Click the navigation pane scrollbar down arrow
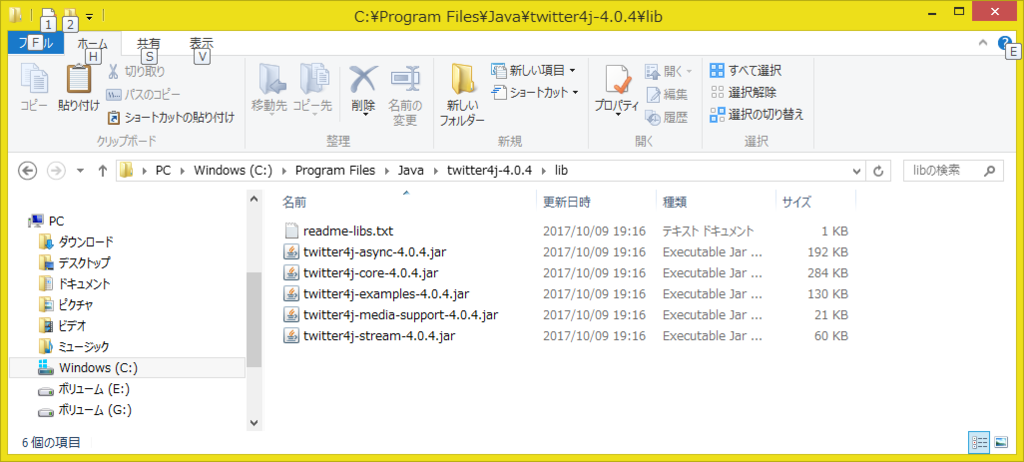Viewport: 1024px width, 462px height. [253, 423]
